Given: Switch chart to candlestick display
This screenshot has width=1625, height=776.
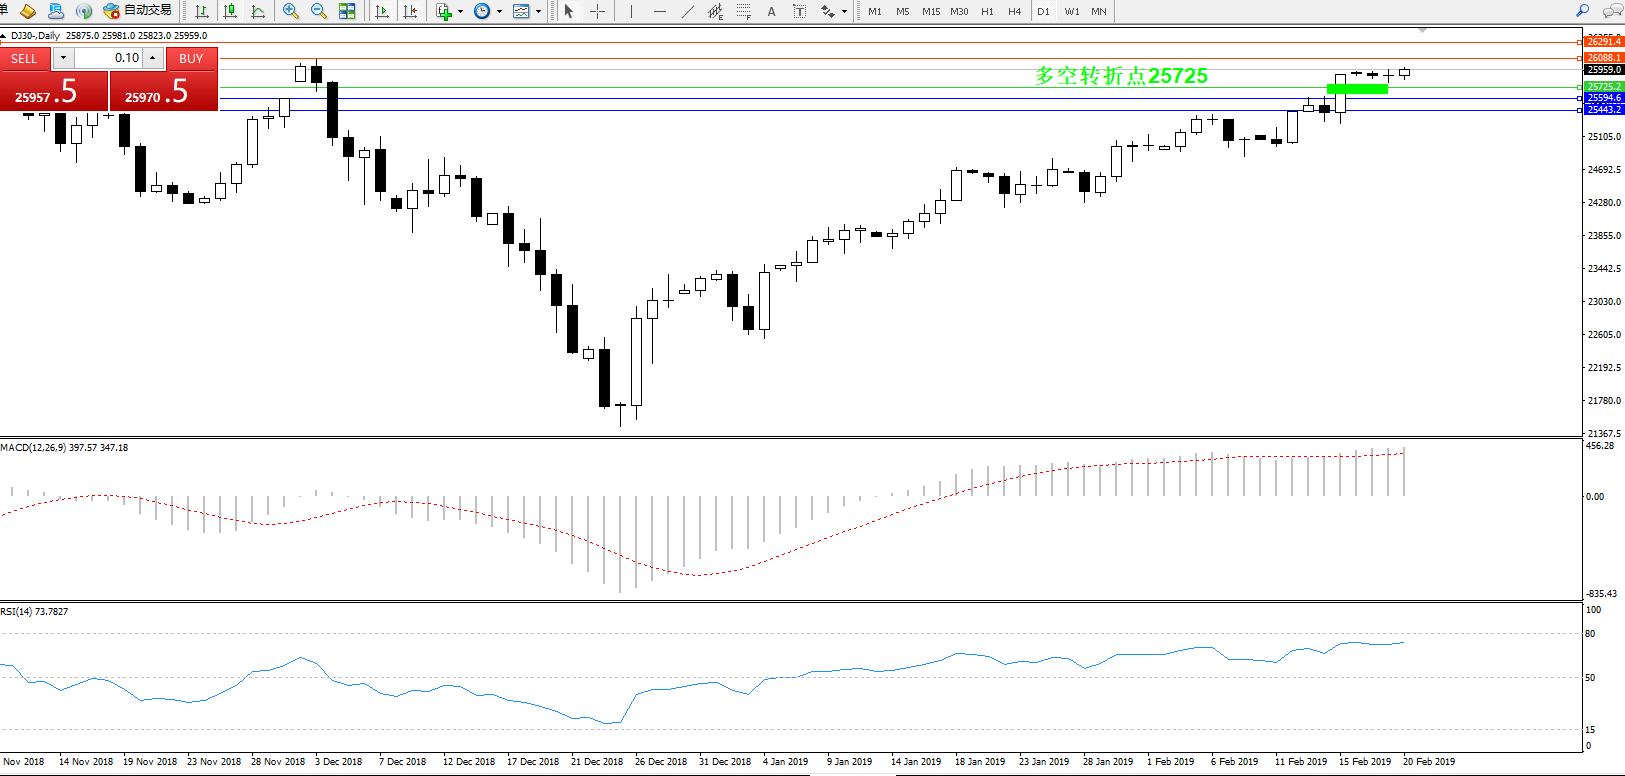Looking at the screenshot, I should pos(230,11).
